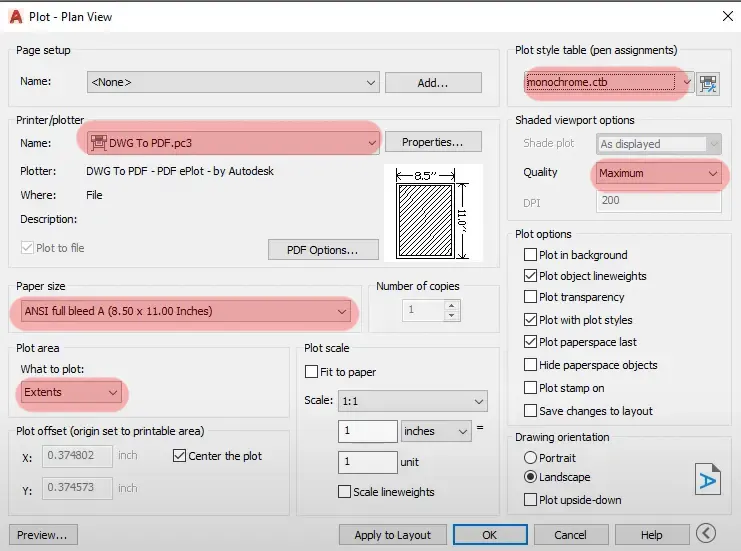Click the Preview button
Image resolution: width=741 pixels, height=551 pixels.
coord(43,535)
